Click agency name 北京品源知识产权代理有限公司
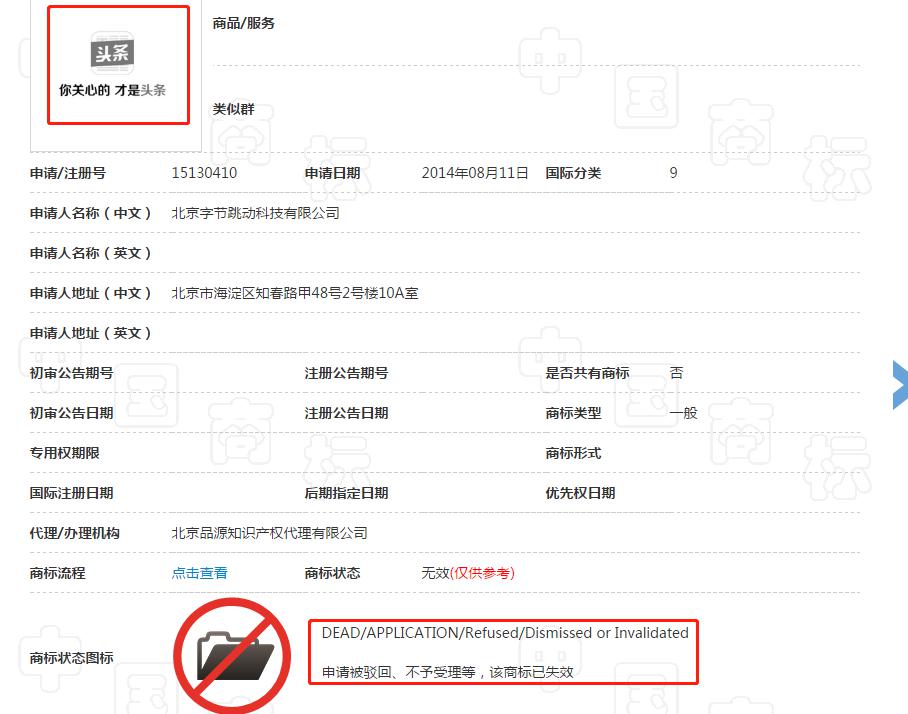The height and width of the screenshot is (714, 908). [270, 533]
